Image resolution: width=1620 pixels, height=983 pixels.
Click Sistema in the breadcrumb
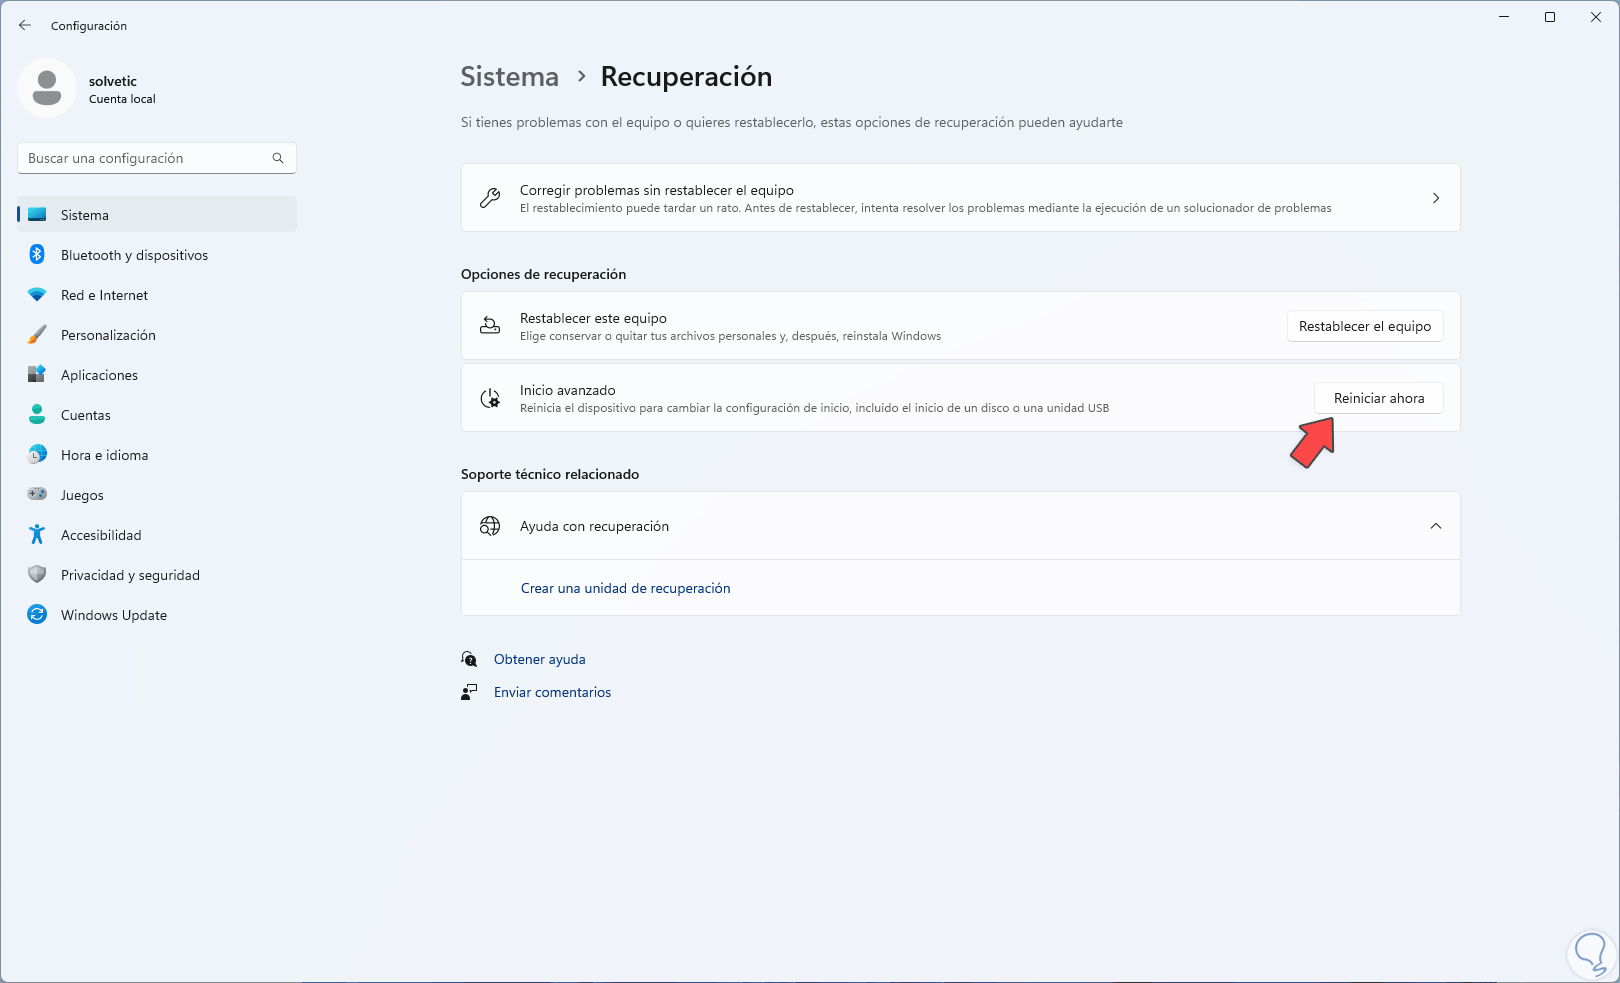click(509, 77)
